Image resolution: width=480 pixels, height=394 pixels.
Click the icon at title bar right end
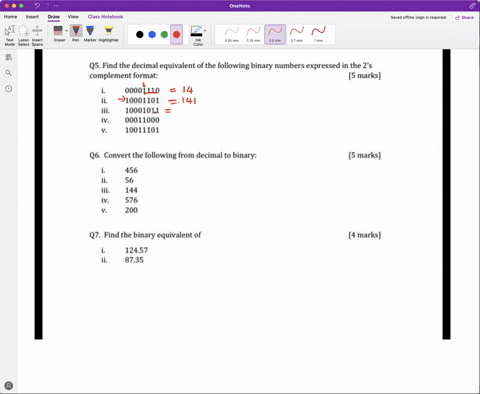[x=472, y=6]
